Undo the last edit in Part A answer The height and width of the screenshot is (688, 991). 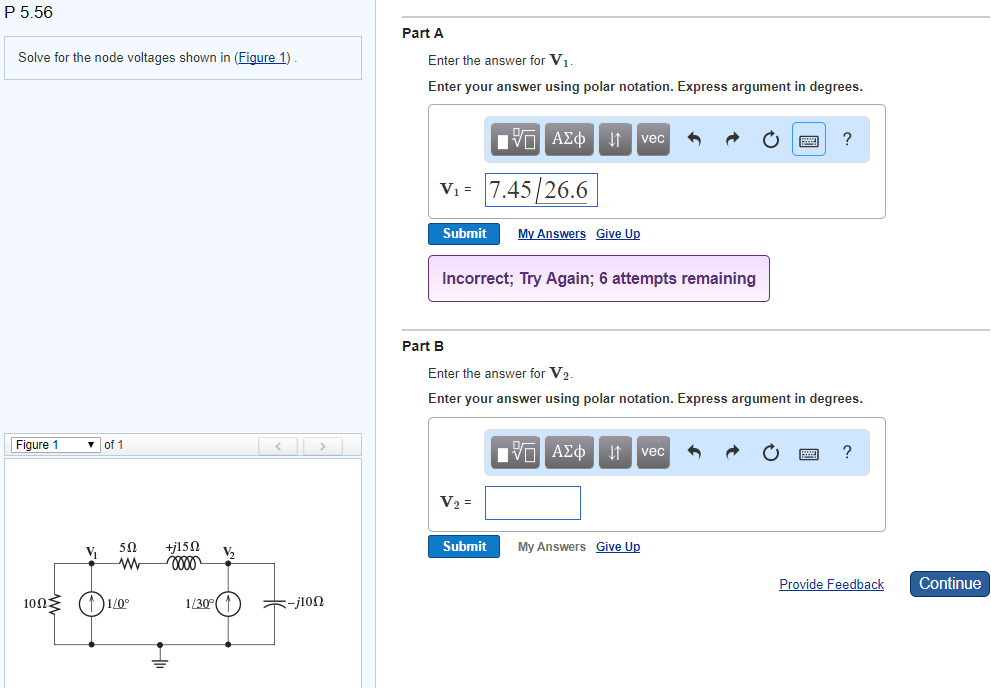[694, 139]
